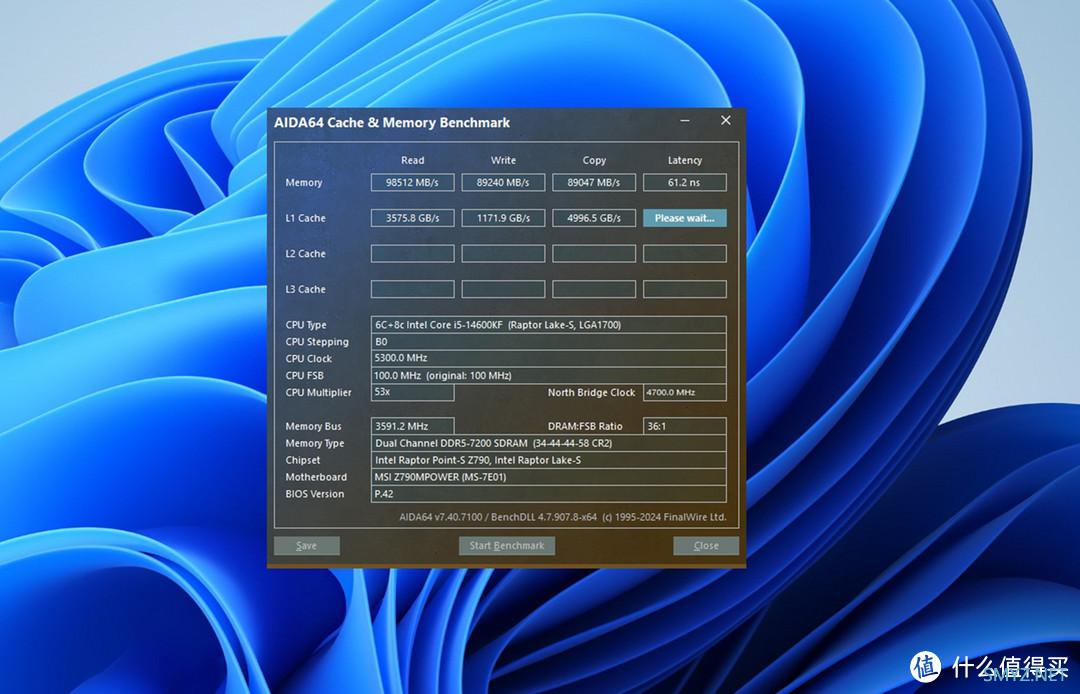This screenshot has width=1080, height=694.
Task: Click the empty L2 Cache Read cell
Action: (x=413, y=253)
